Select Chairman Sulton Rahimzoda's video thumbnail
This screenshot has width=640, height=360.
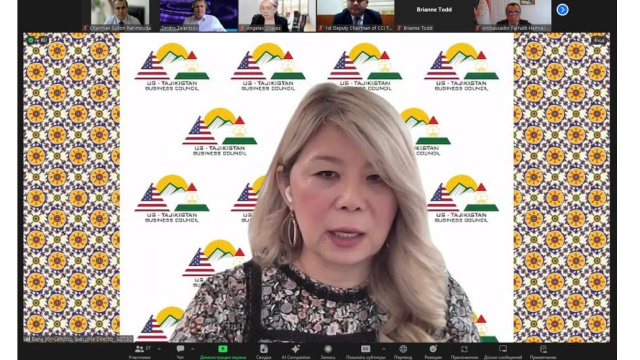click(120, 16)
